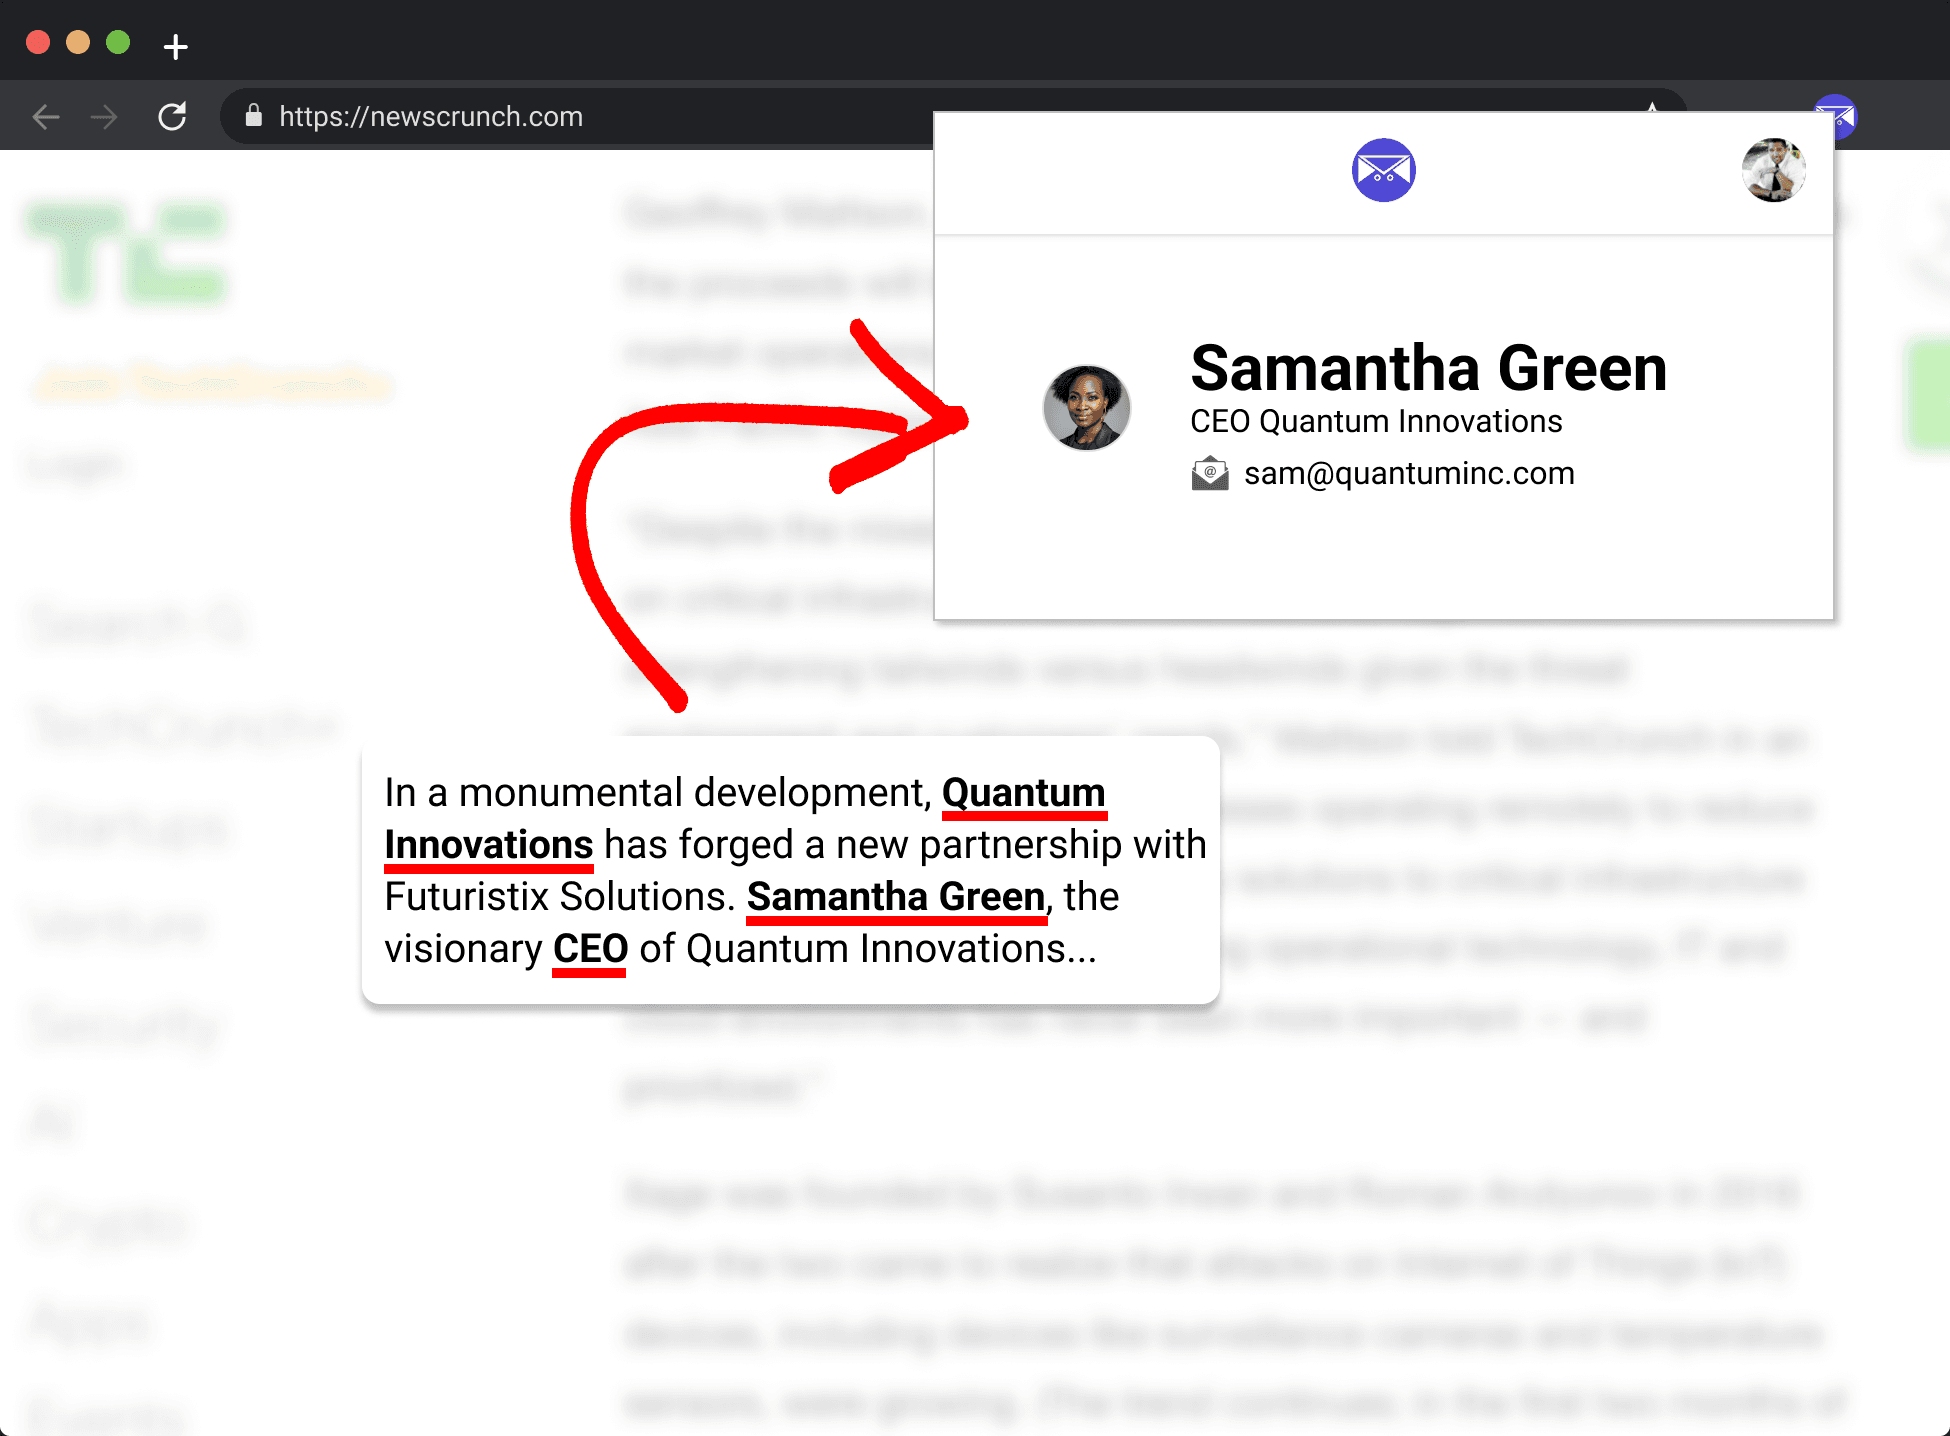Open a new tab with the plus button

[176, 46]
